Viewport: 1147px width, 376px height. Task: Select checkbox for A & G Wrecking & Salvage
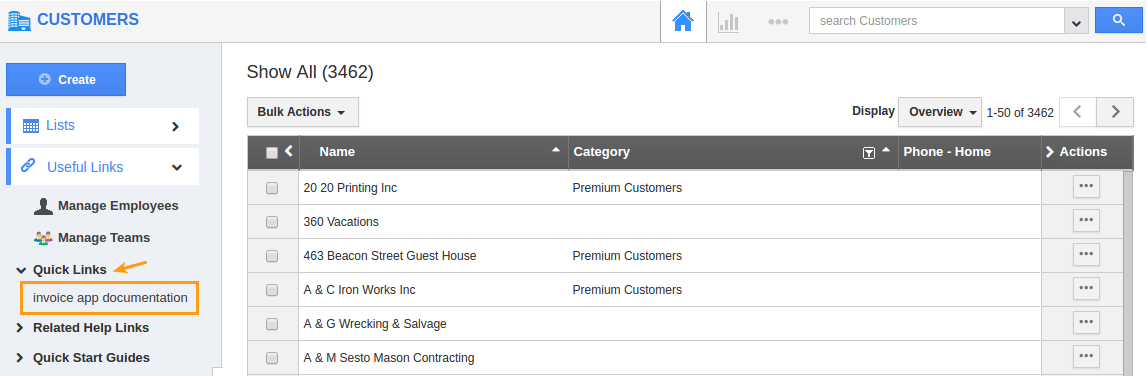[272, 324]
